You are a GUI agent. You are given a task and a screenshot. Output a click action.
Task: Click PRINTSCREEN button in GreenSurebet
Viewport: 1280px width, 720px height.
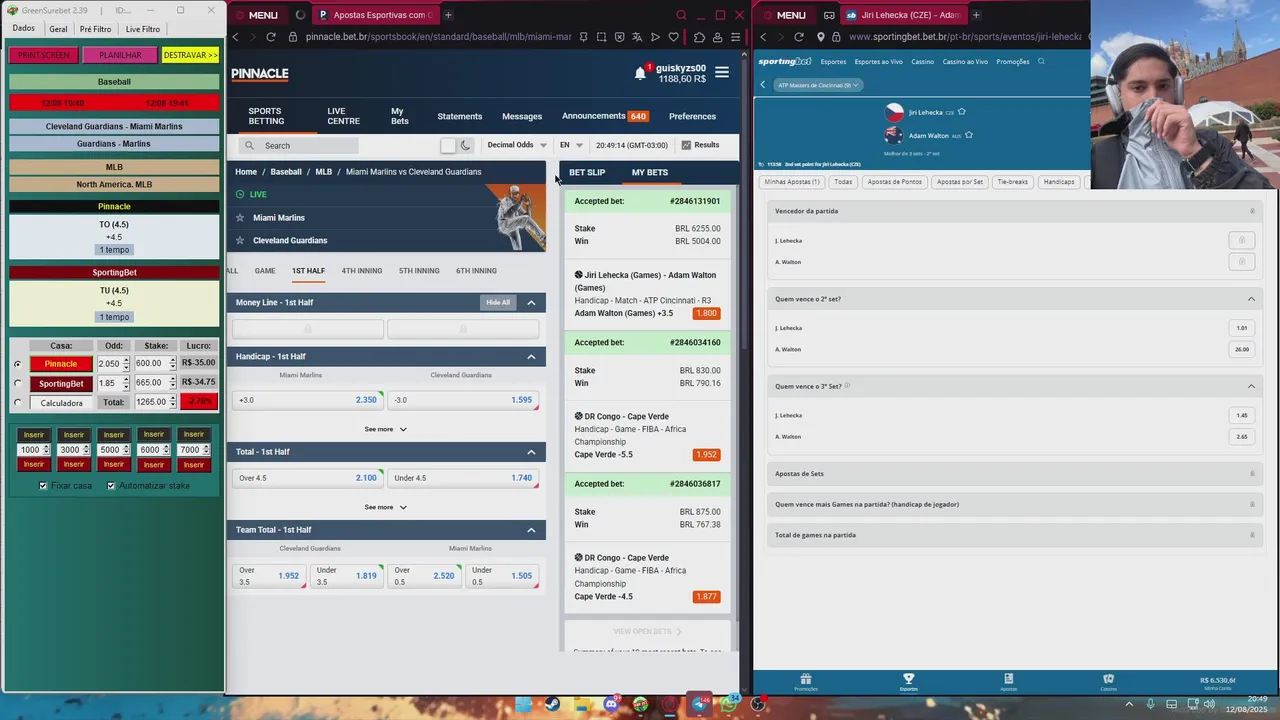44,55
